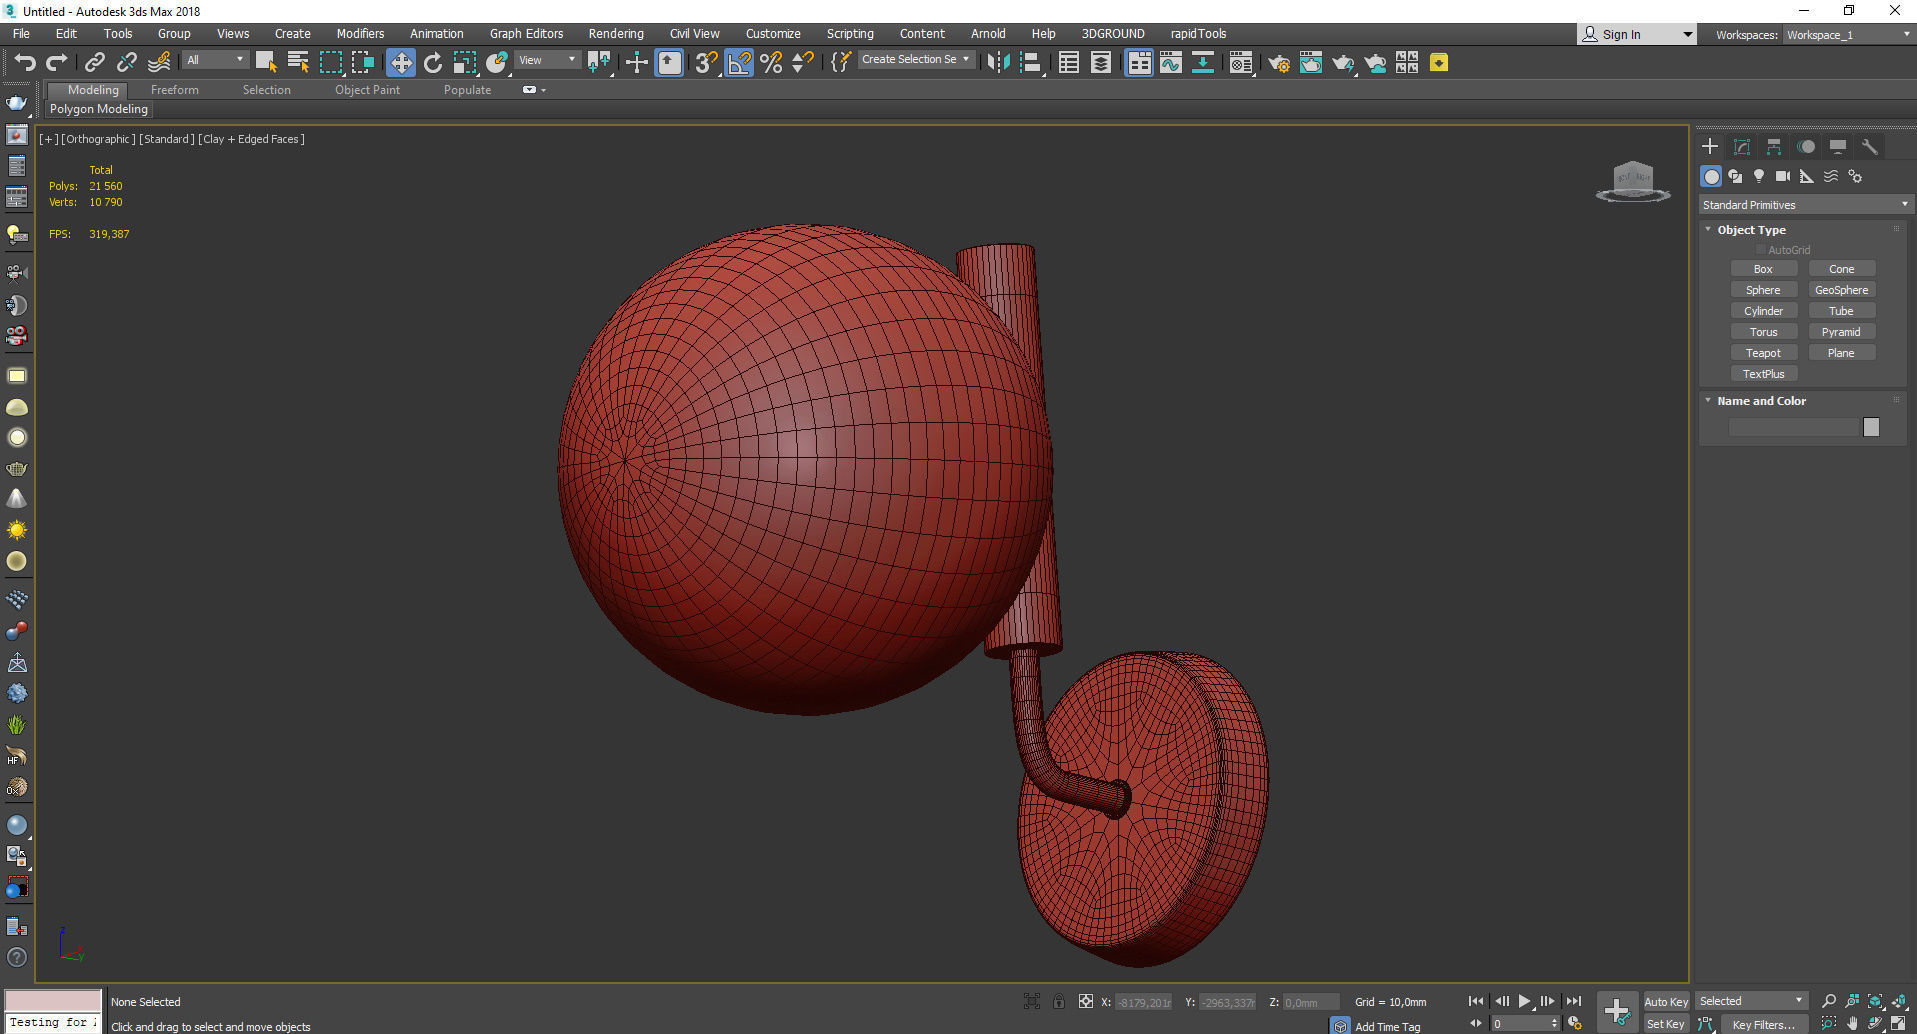Click the Render Production teapot icon

click(x=1343, y=63)
